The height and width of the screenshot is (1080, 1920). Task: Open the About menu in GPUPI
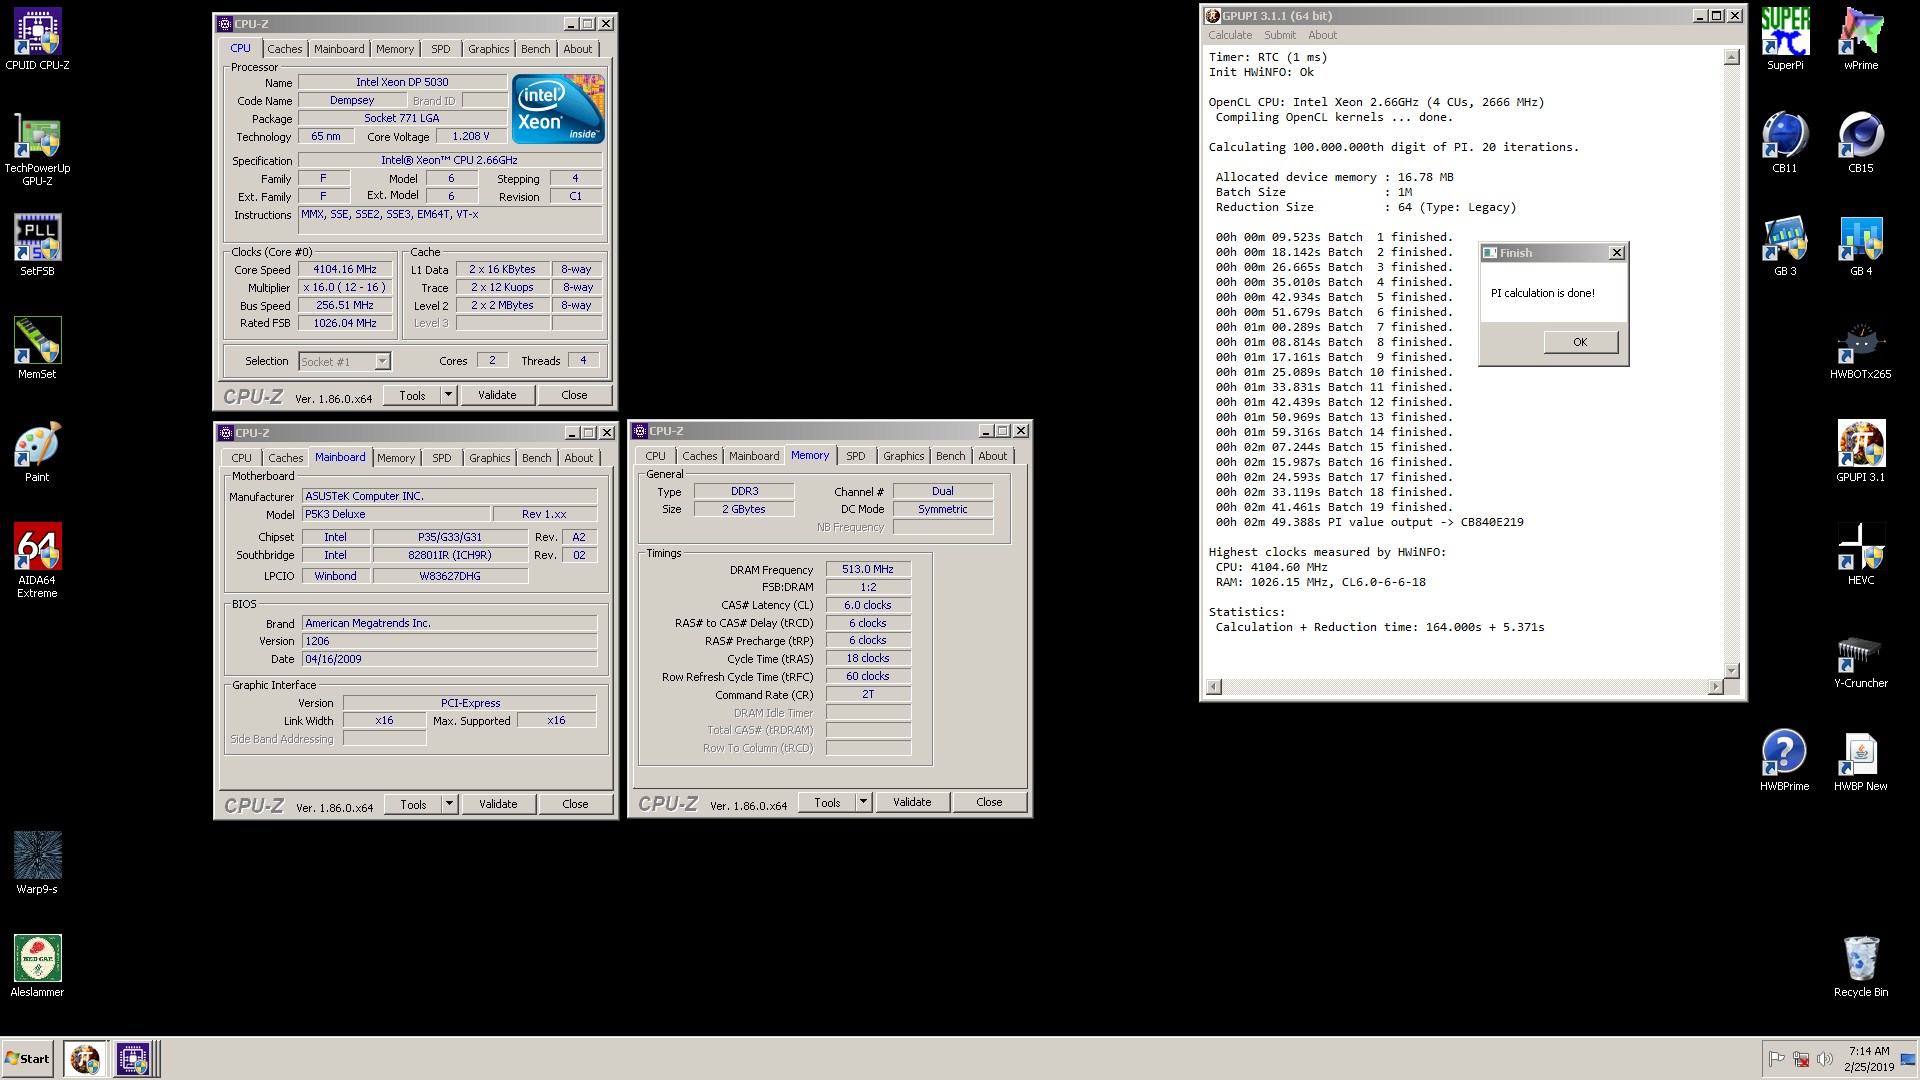point(1322,35)
